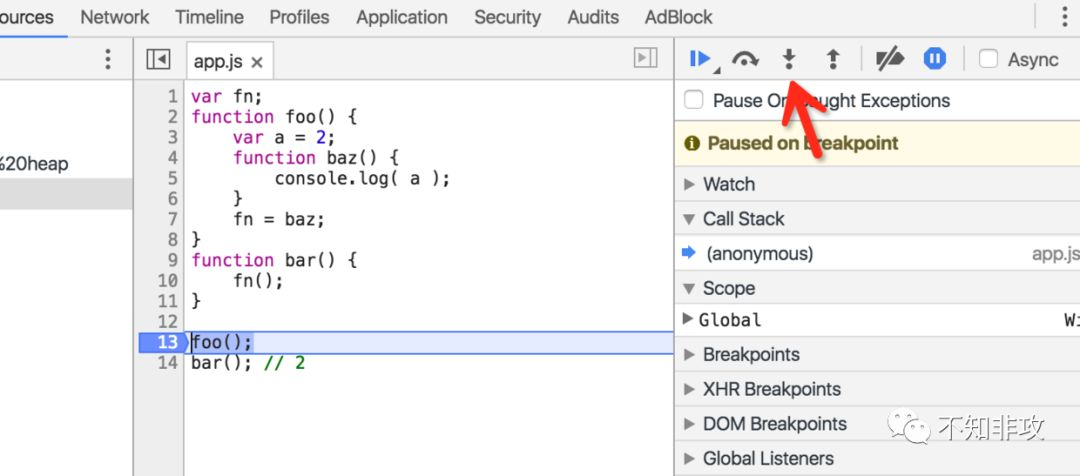Viewport: 1080px width, 476px height.
Task: Open the three-dot navigator menu
Action: [107, 59]
